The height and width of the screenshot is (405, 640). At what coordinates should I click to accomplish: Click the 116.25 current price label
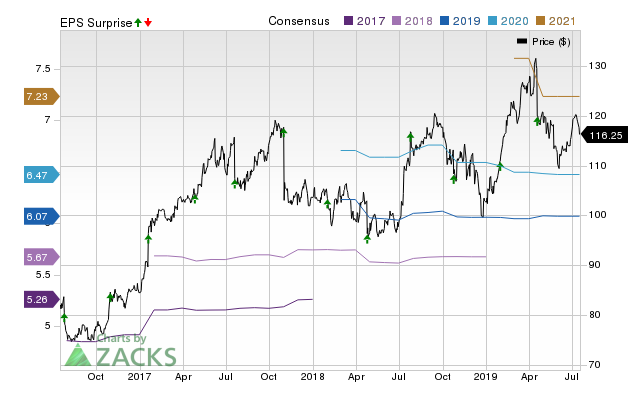coord(606,135)
